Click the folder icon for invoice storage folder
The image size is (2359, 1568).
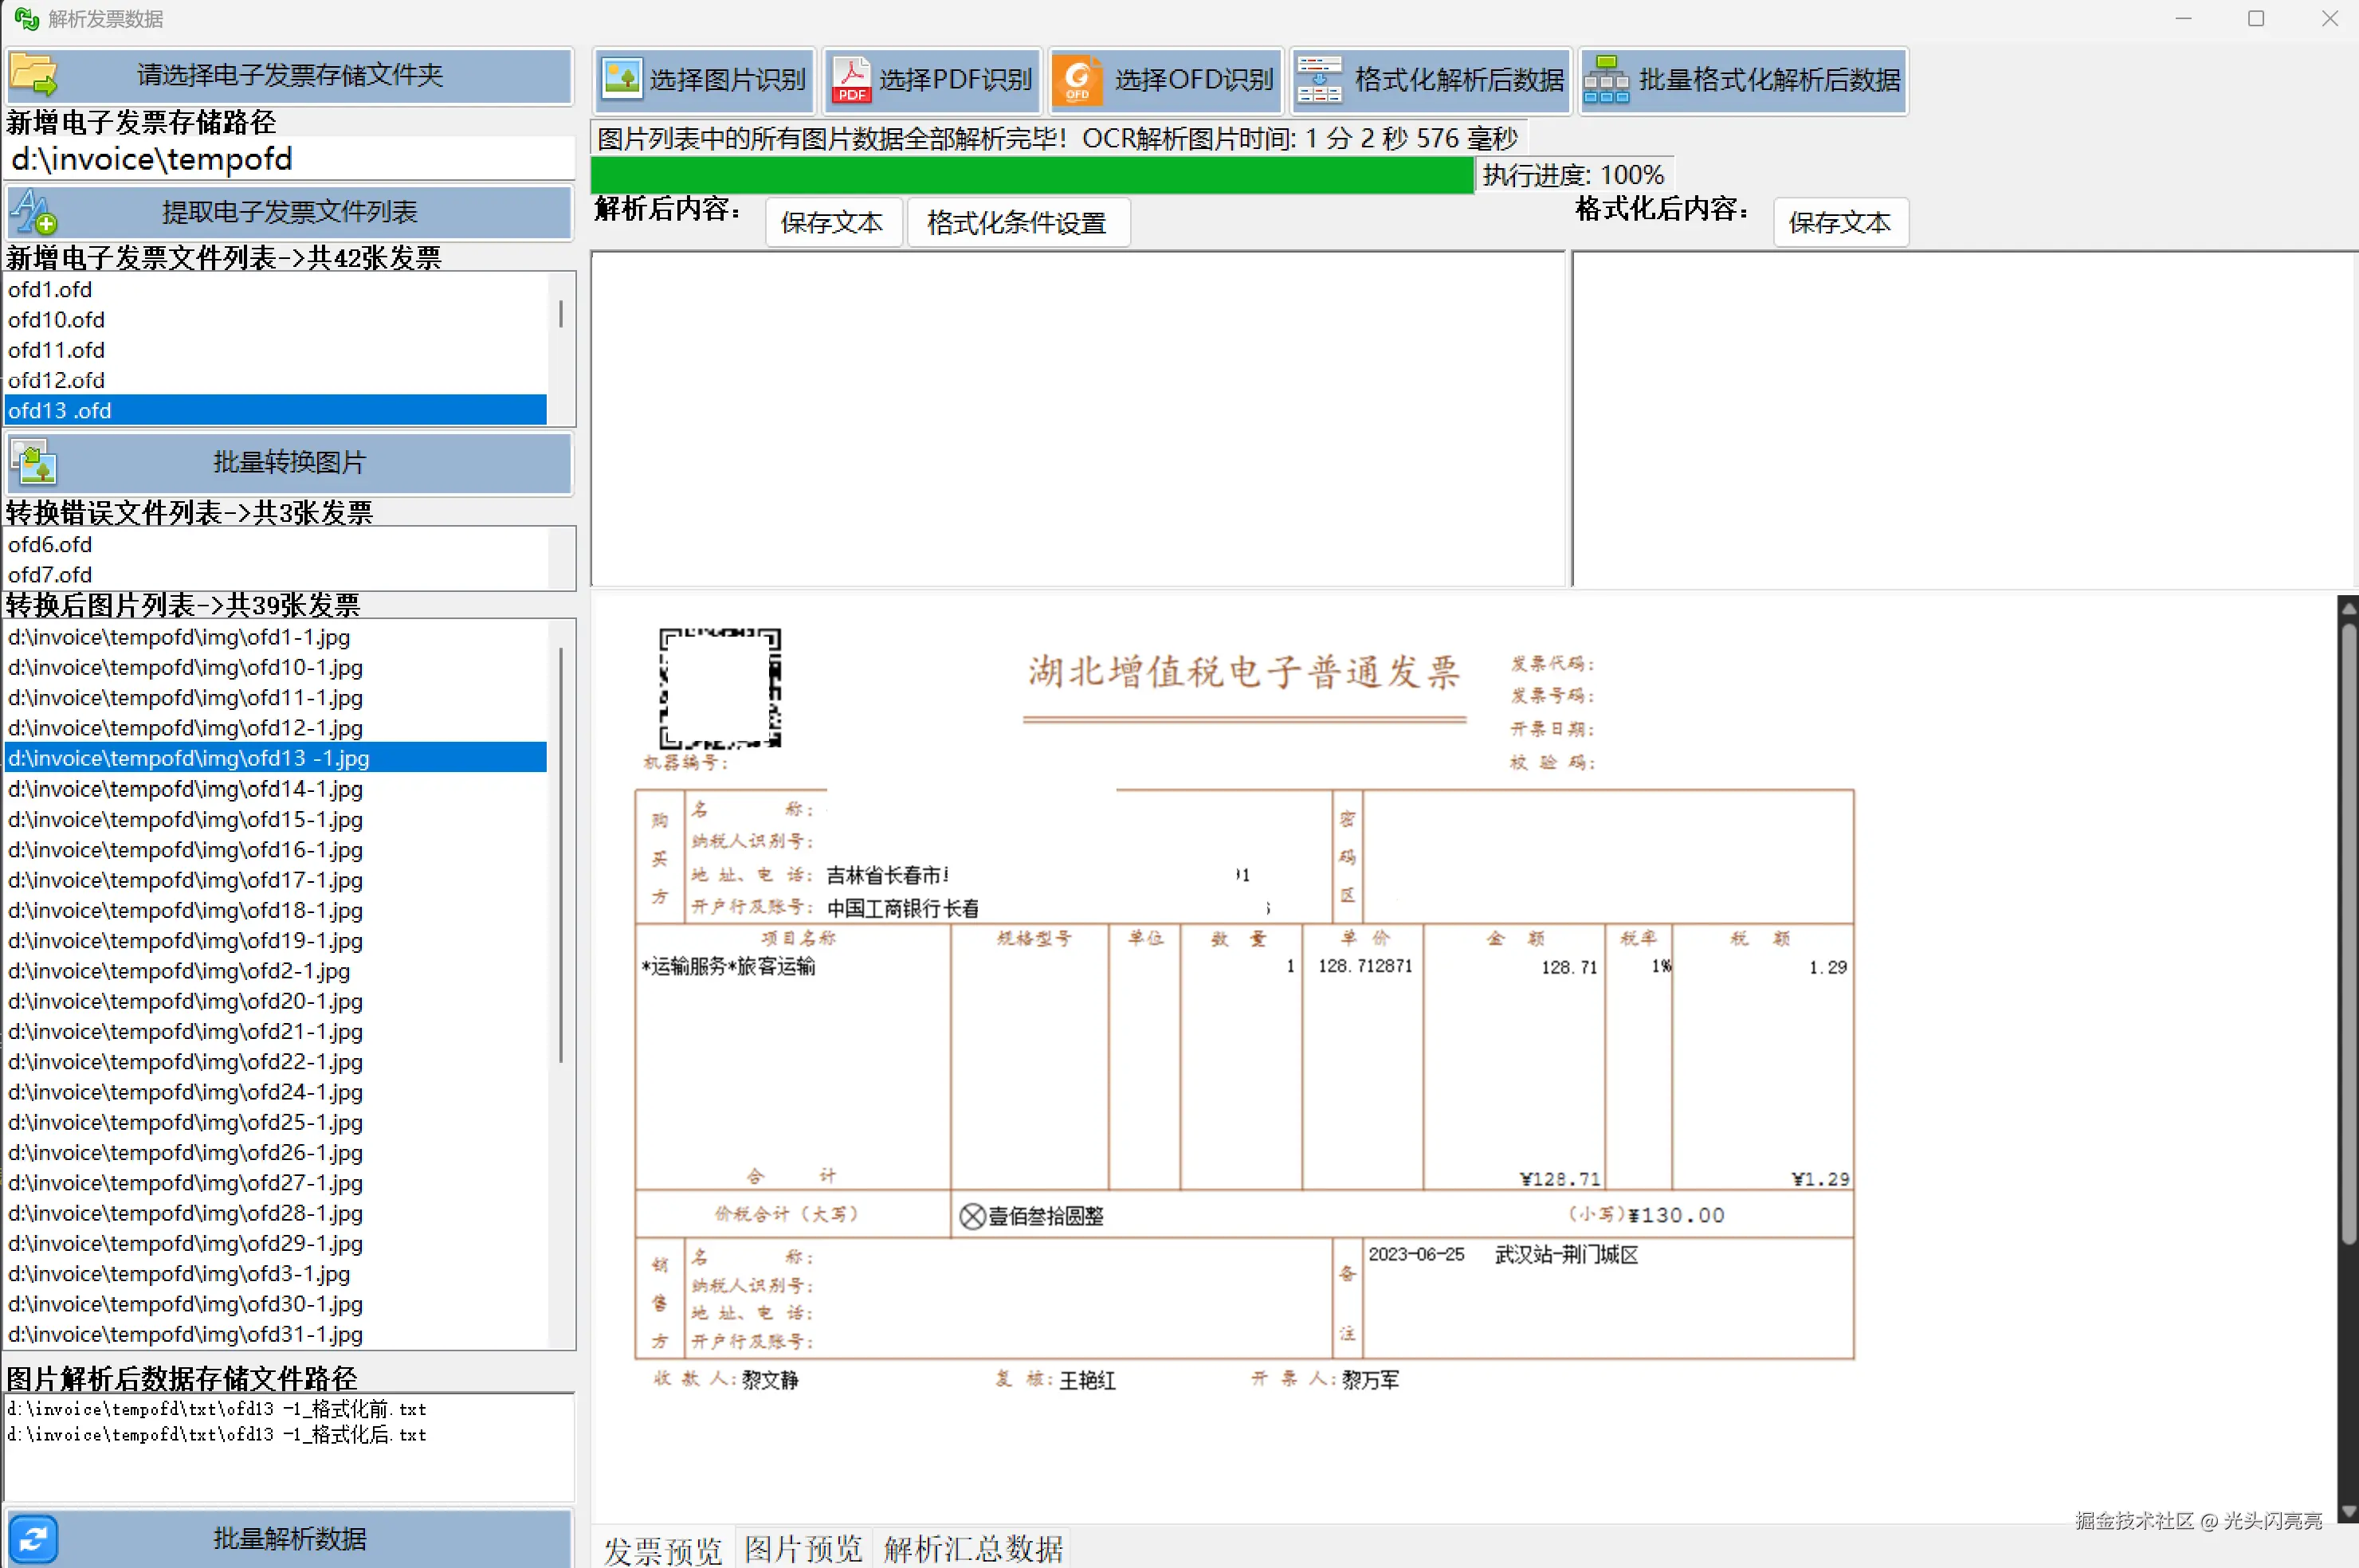[34, 75]
